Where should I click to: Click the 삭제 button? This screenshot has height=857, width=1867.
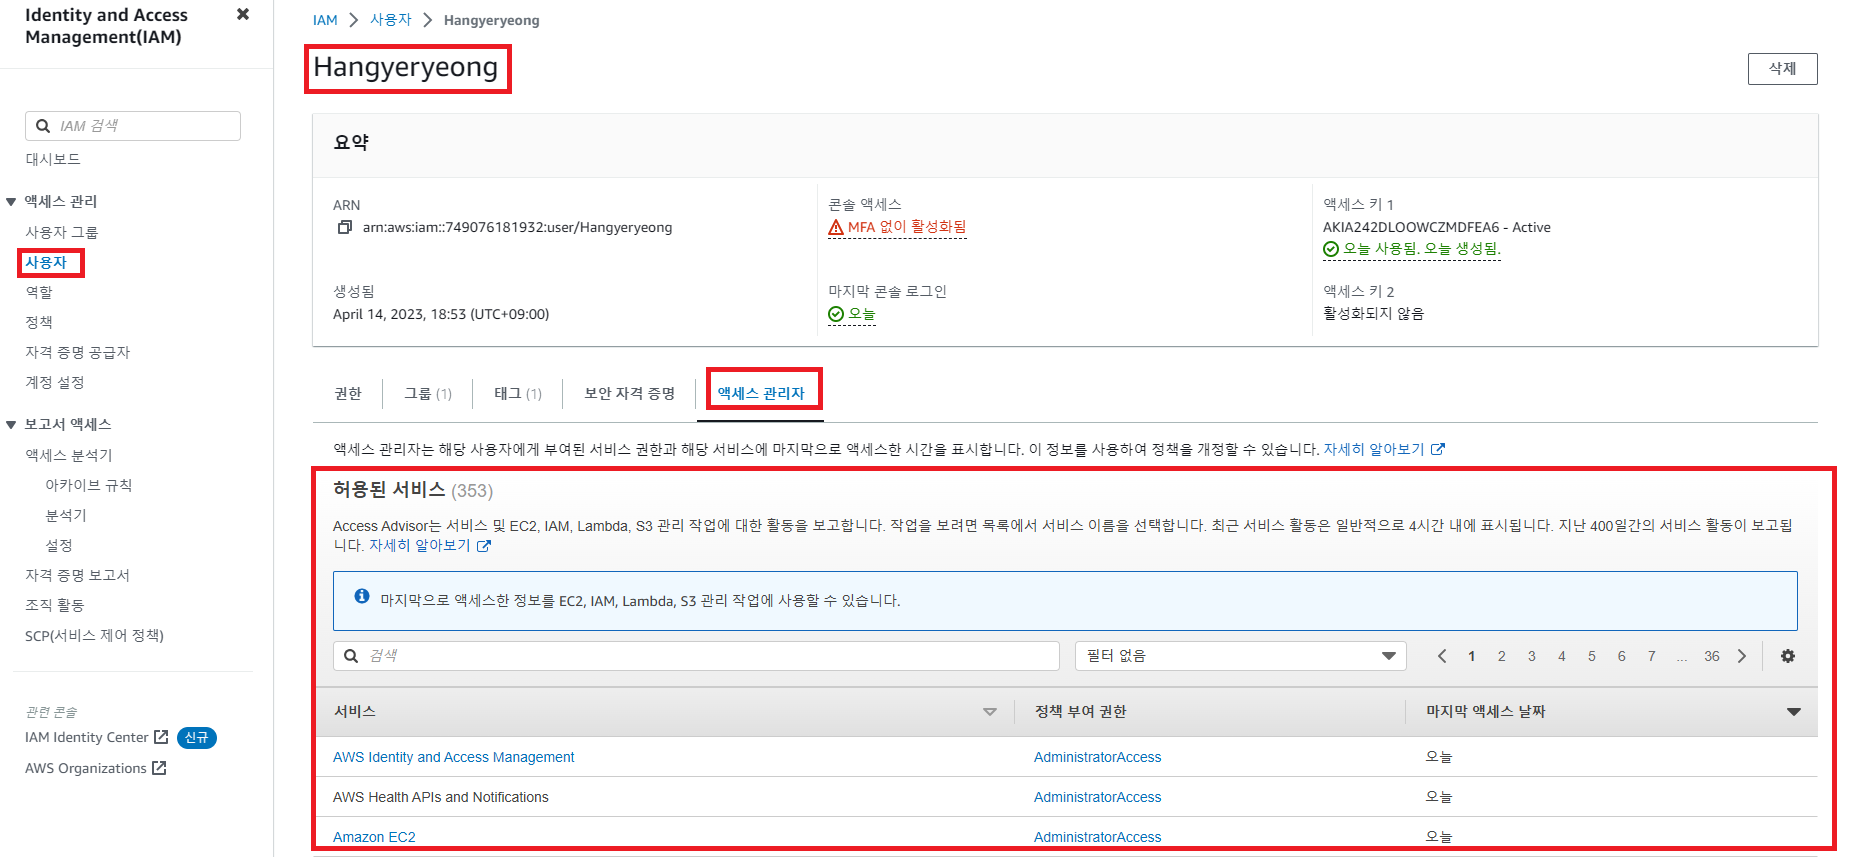[x=1782, y=69]
